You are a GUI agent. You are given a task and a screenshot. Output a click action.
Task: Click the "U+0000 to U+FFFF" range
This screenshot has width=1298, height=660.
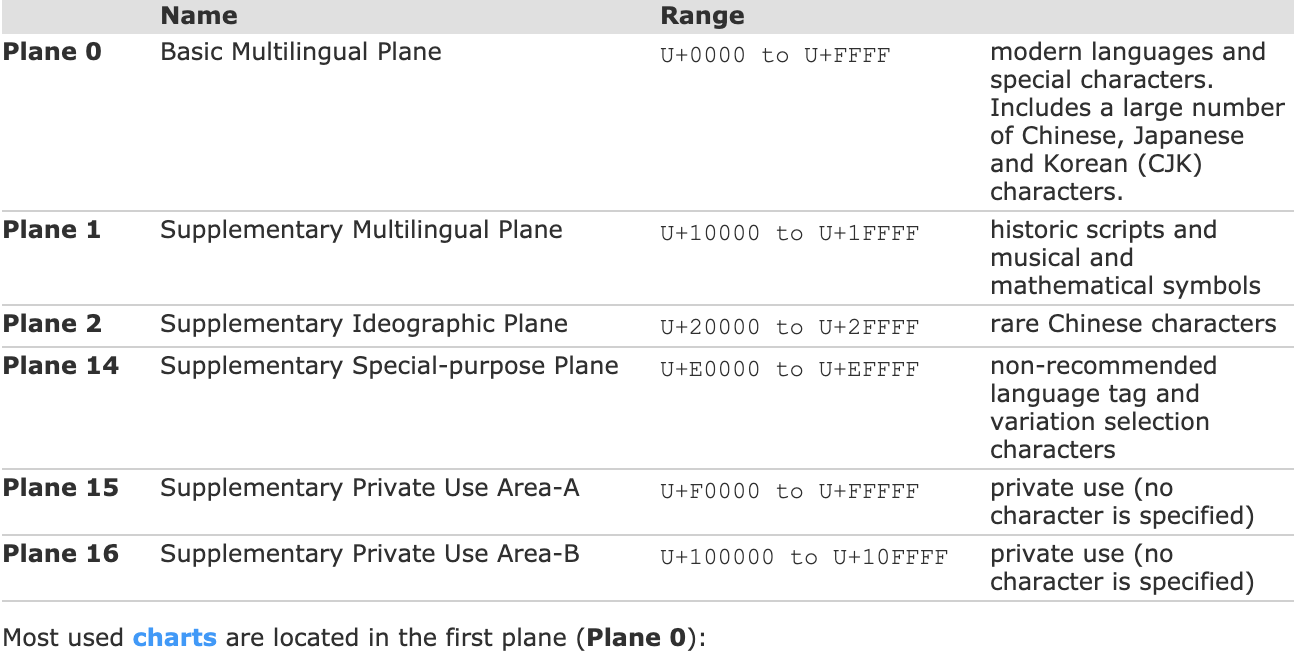774,56
